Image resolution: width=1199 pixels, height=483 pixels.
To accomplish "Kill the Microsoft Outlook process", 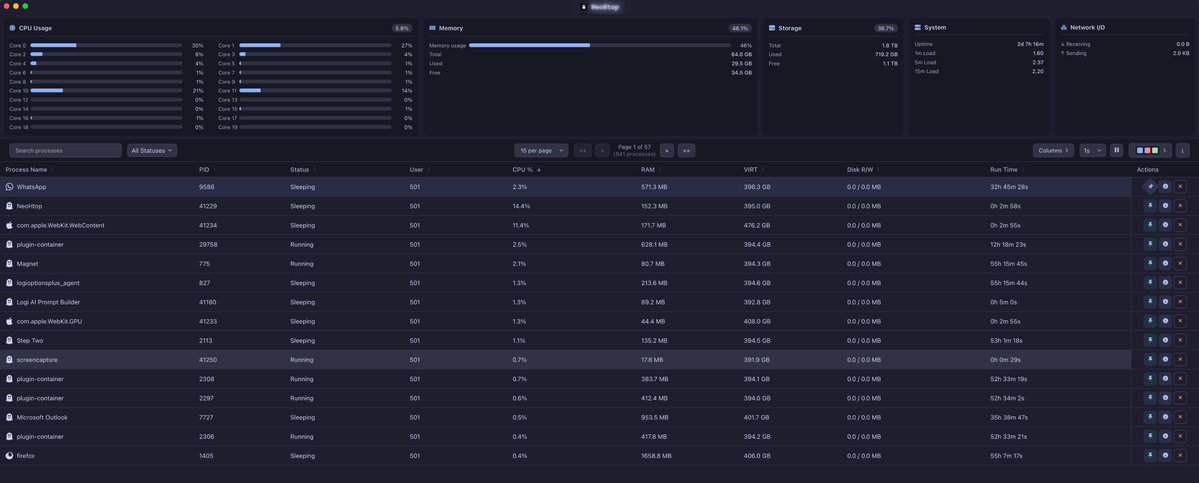I will click(1180, 418).
